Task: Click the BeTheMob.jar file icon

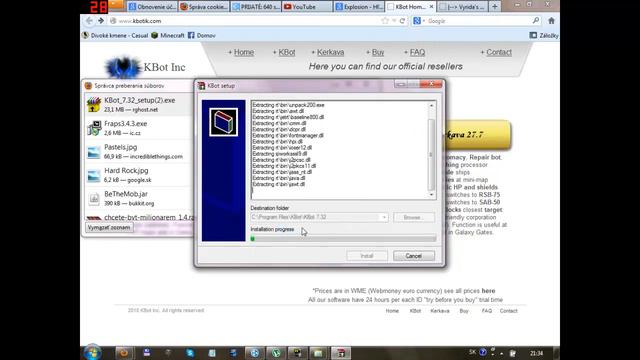Action: (x=94, y=199)
